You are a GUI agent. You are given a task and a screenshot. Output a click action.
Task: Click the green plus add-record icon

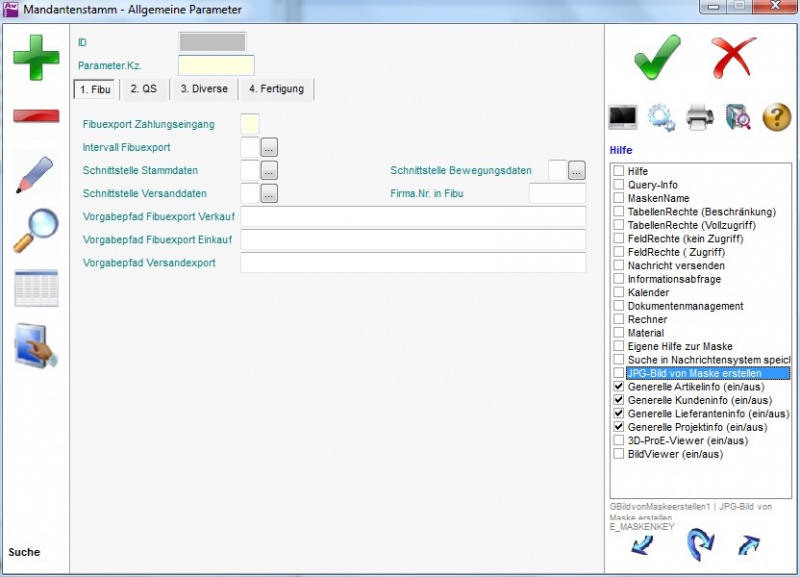pyautogui.click(x=36, y=57)
